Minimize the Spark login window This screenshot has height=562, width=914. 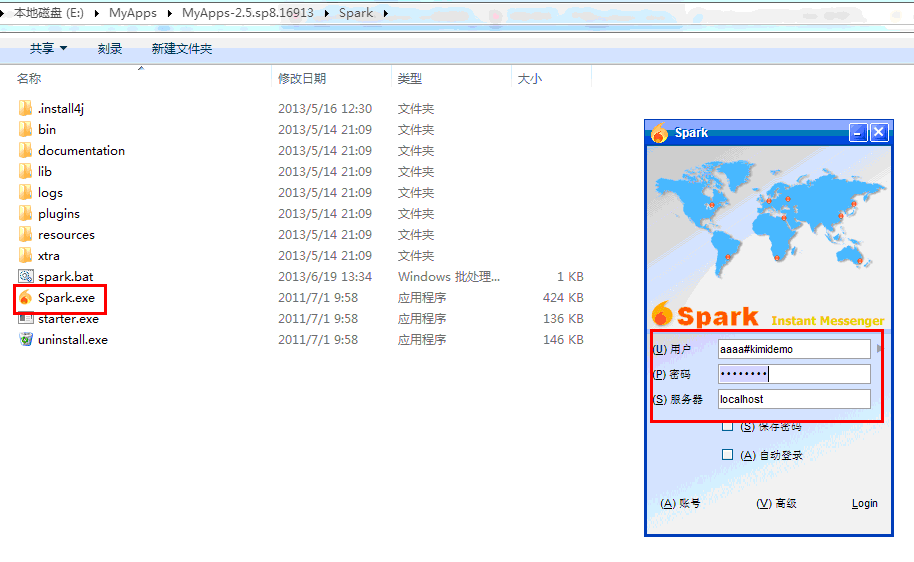tap(857, 133)
